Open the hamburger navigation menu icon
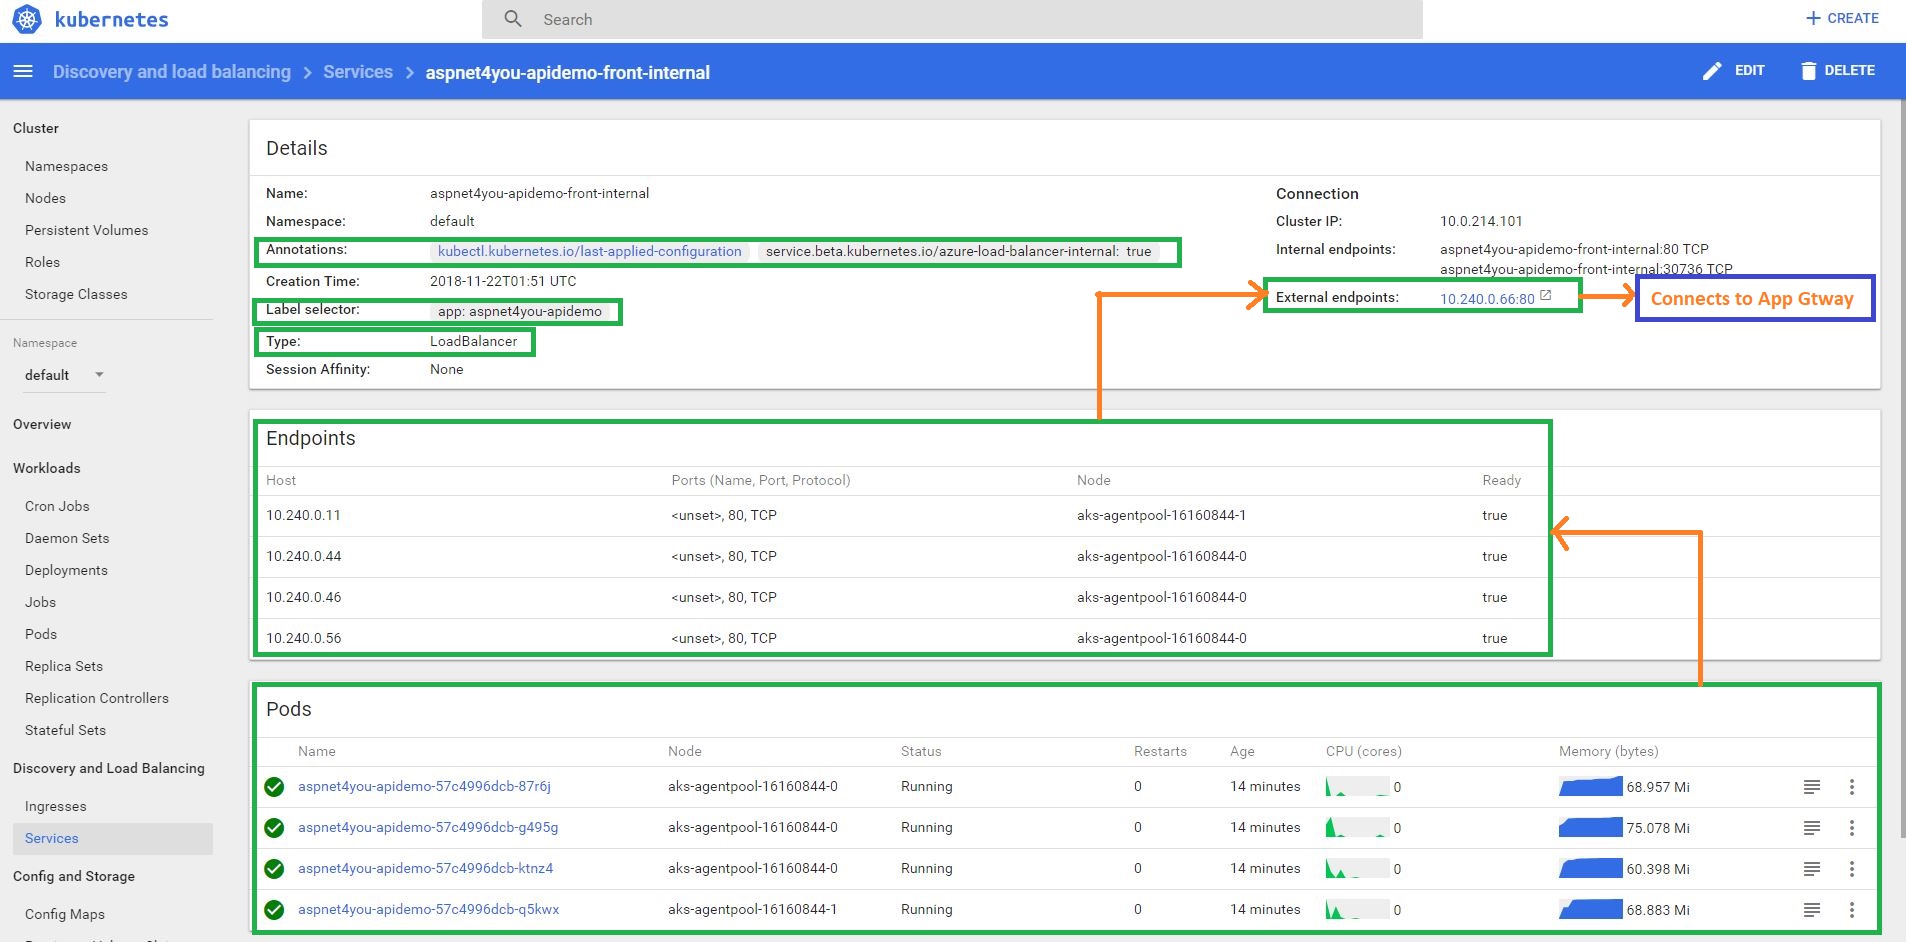The width and height of the screenshot is (1906, 942). point(23,71)
